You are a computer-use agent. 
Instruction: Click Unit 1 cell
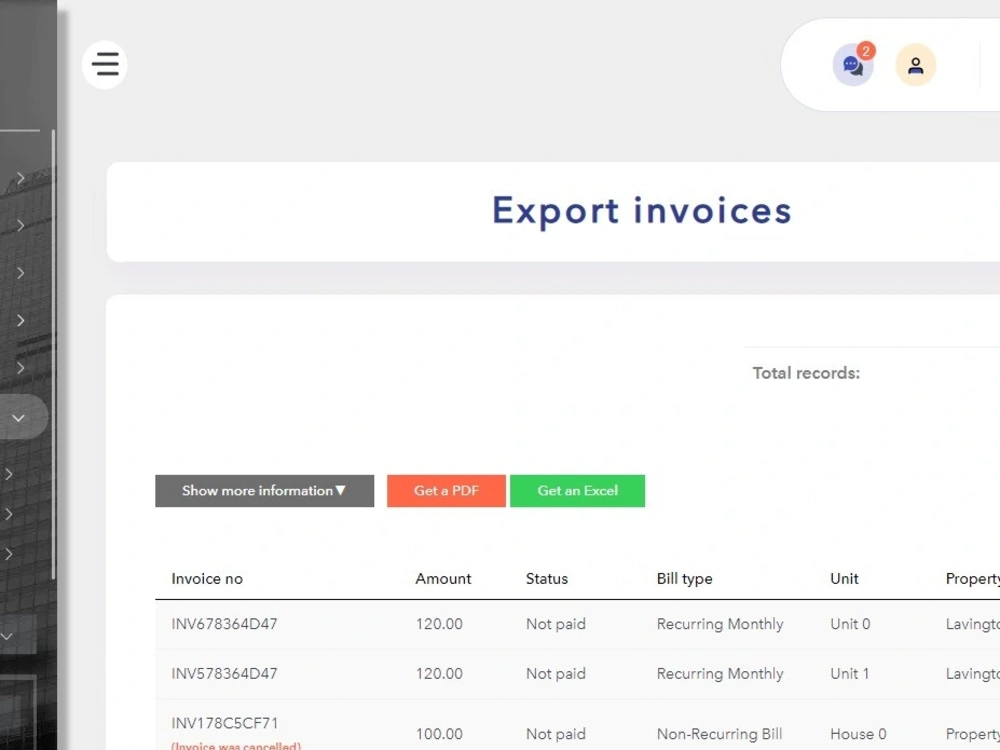tap(849, 673)
